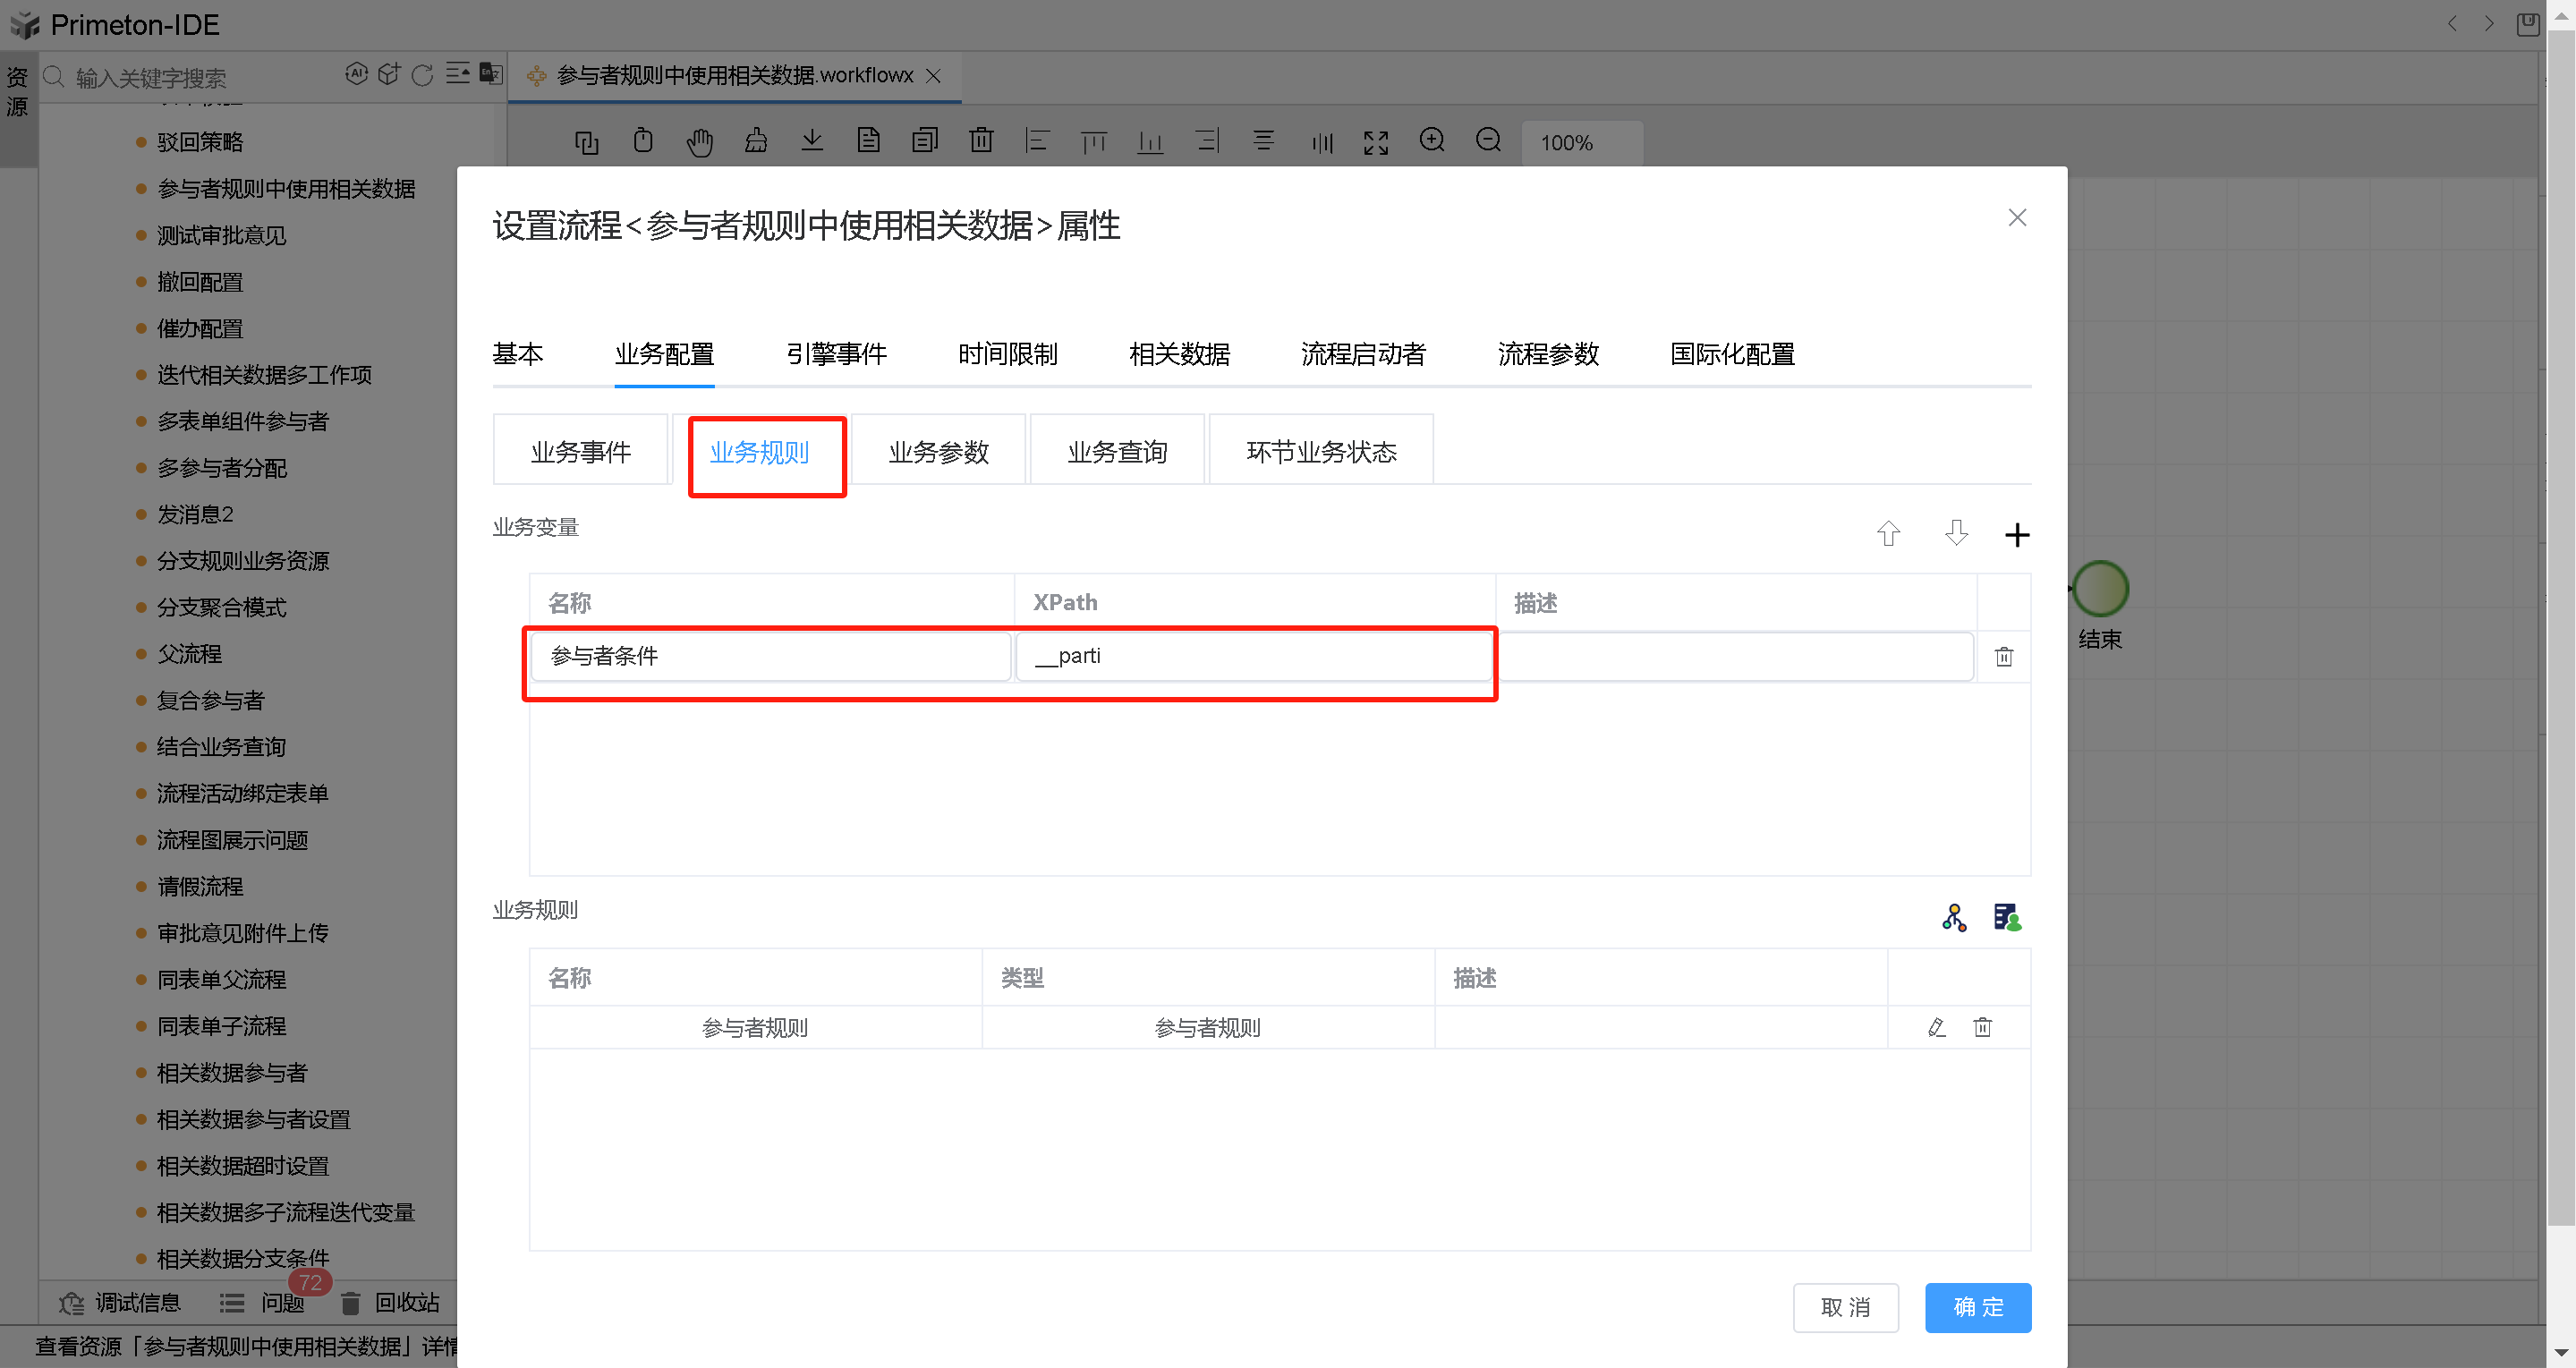Viewport: 2576px width, 1368px height.
Task: Delete selected element with the trash toolbar icon
Action: point(981,141)
